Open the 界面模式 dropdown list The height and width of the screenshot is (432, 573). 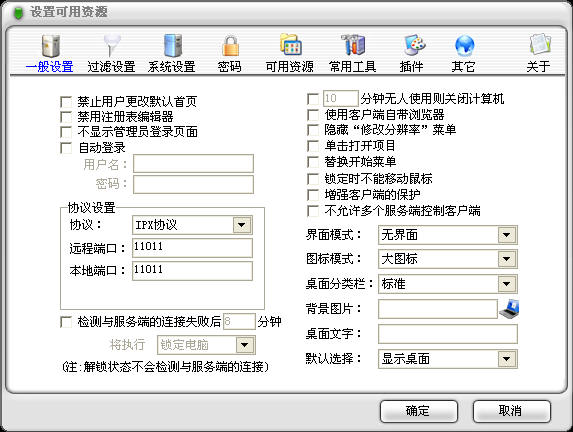[507, 235]
